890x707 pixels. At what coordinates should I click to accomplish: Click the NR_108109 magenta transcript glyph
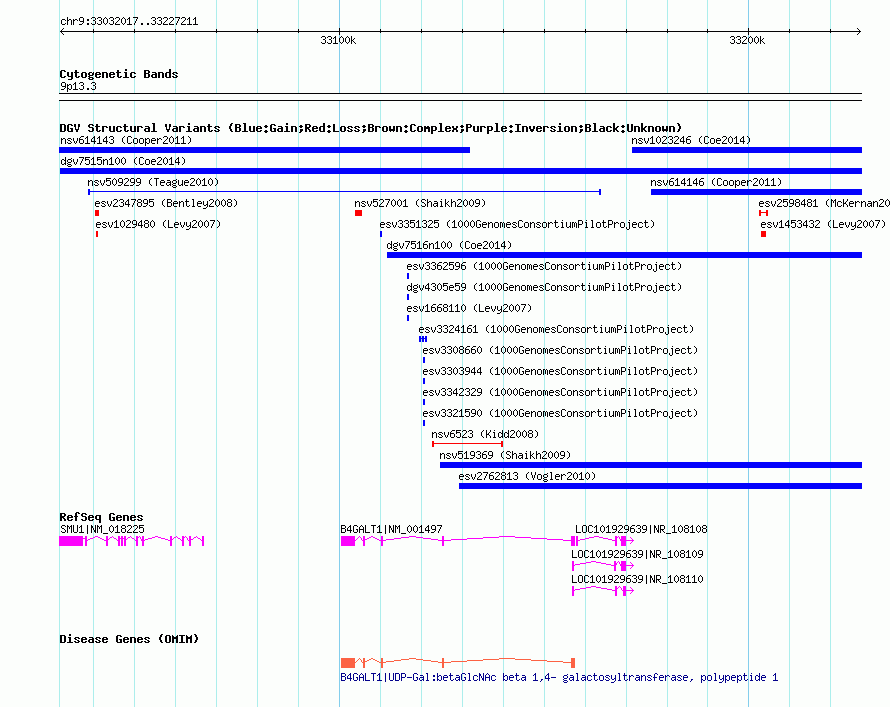(603, 566)
